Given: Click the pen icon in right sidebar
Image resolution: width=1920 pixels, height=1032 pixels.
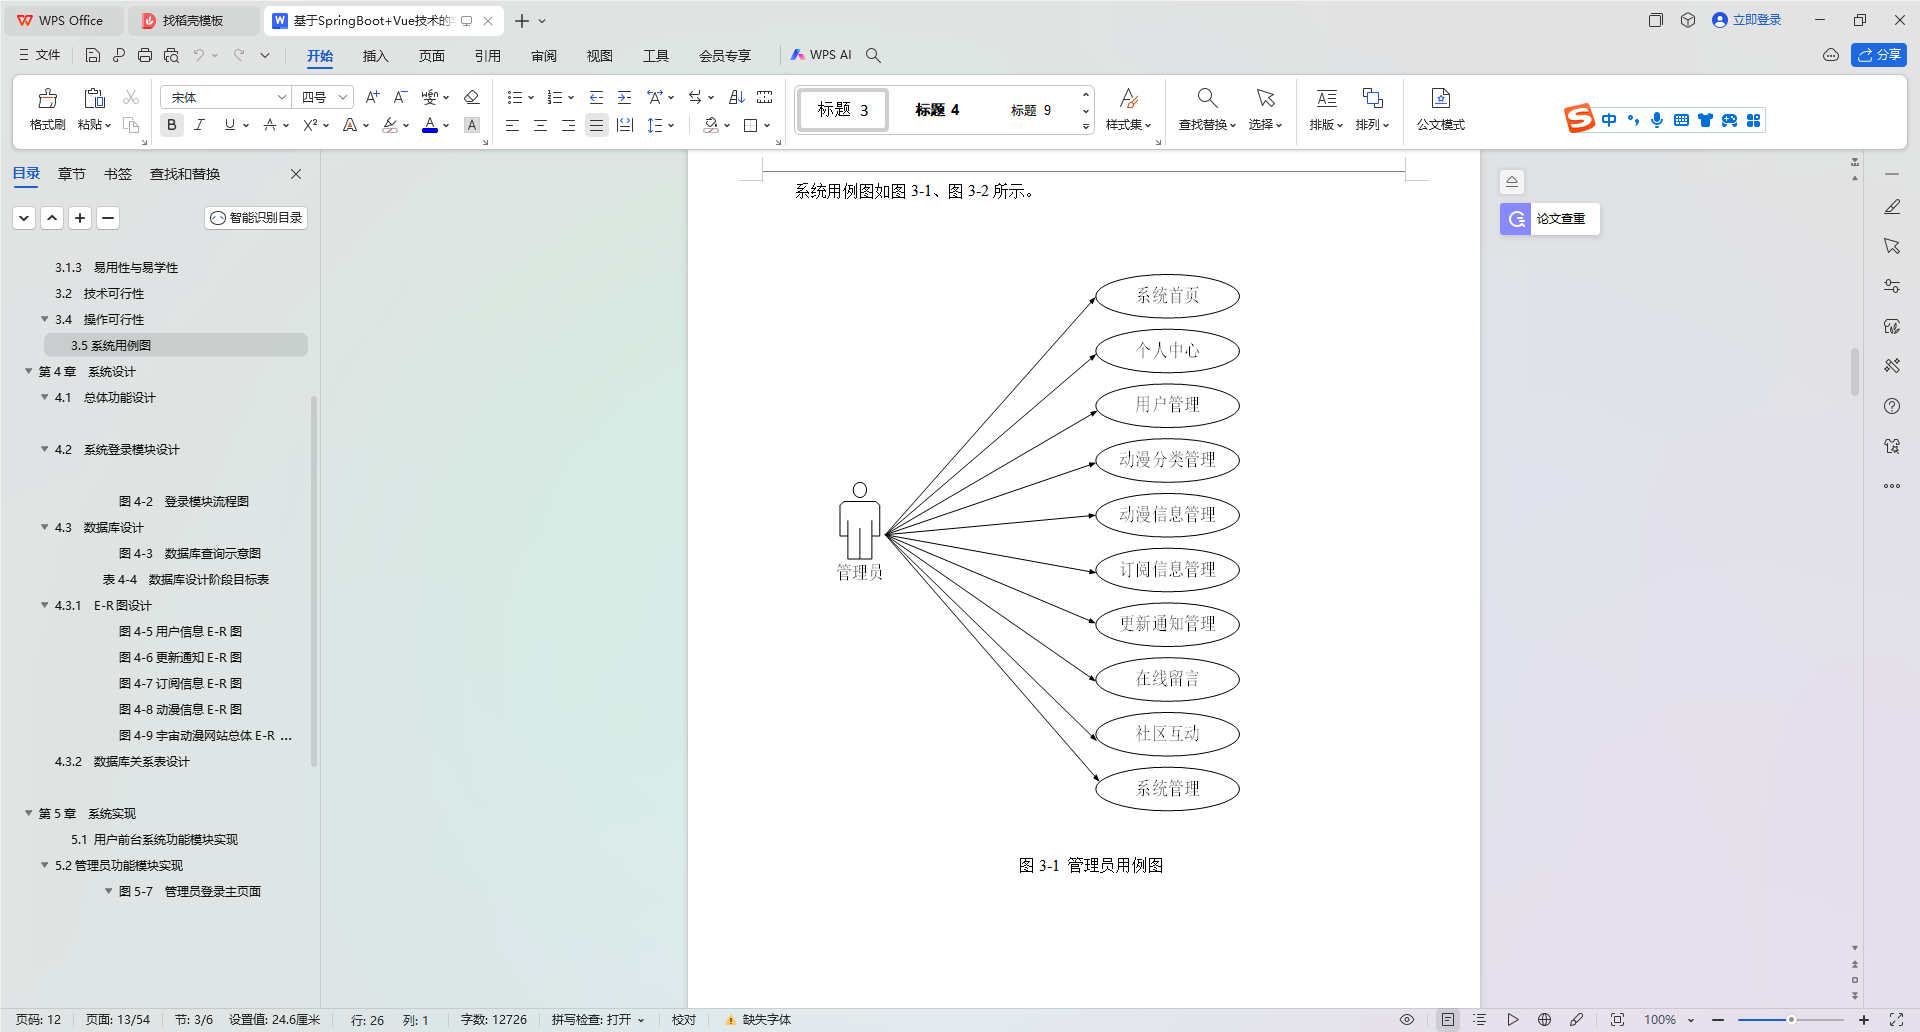Looking at the screenshot, I should 1892,207.
